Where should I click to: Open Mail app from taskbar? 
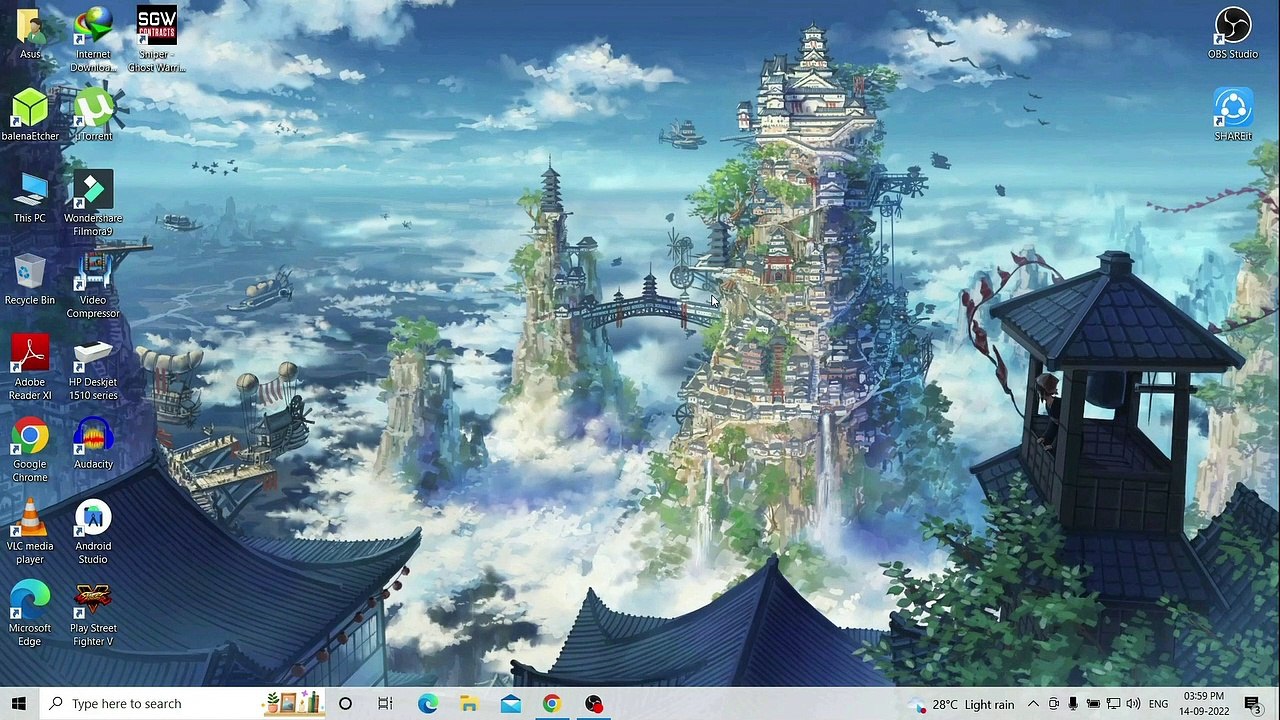(511, 704)
